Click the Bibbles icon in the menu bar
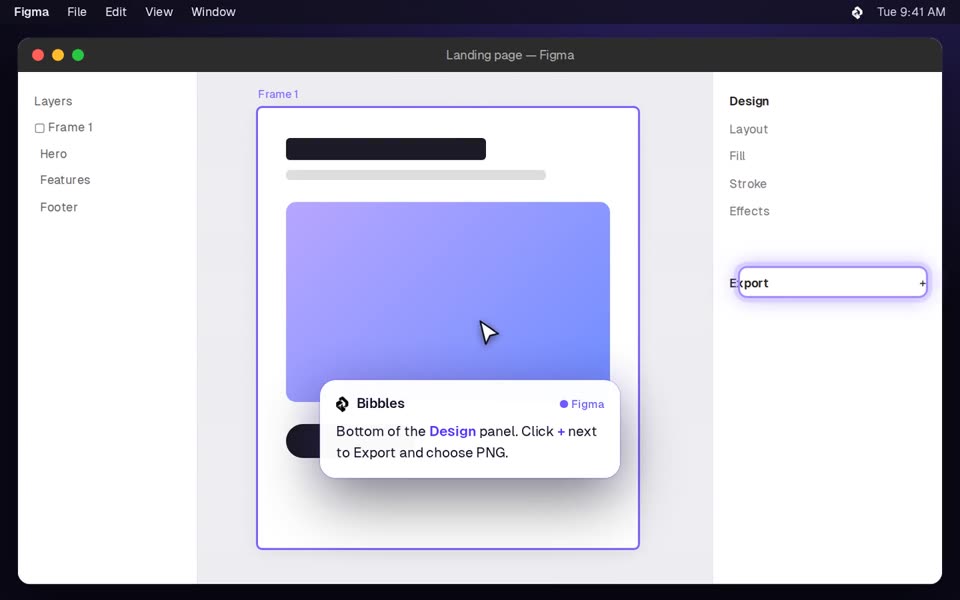Image resolution: width=960 pixels, height=600 pixels. [857, 12]
